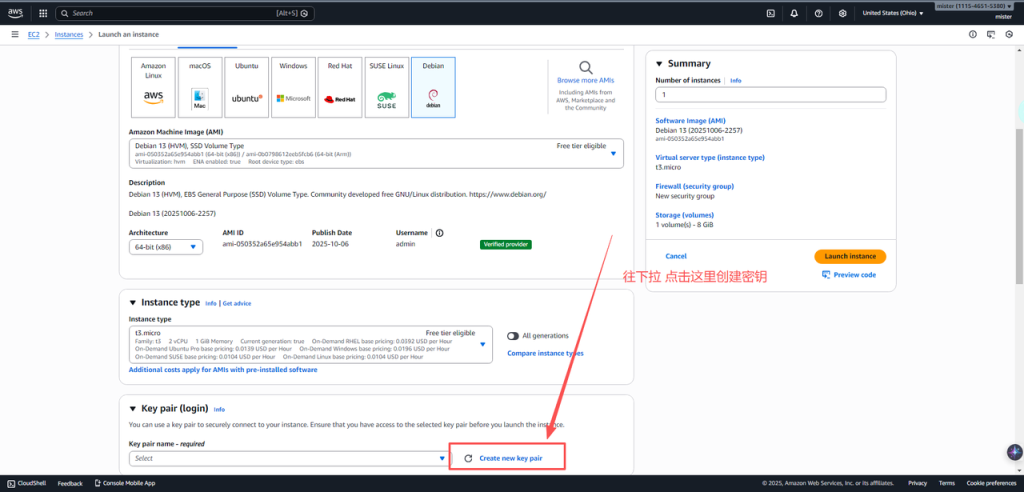Image resolution: width=1024 pixels, height=492 pixels.
Task: Toggle the hamburger navigation menu
Action: (14, 35)
